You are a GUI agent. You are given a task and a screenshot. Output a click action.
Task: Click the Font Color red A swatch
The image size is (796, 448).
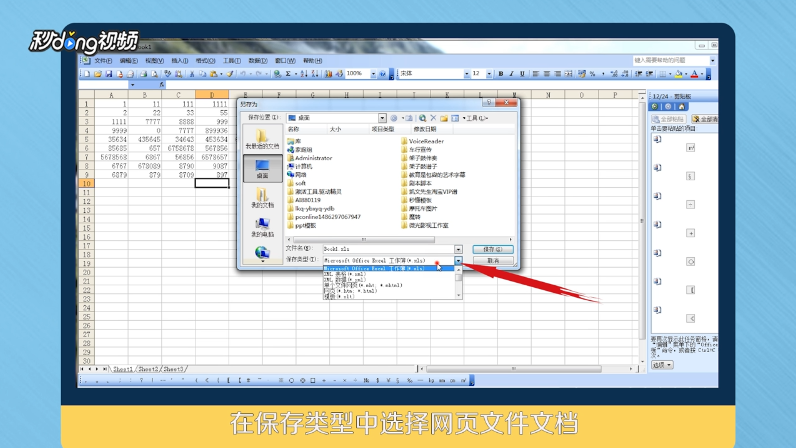(x=694, y=74)
